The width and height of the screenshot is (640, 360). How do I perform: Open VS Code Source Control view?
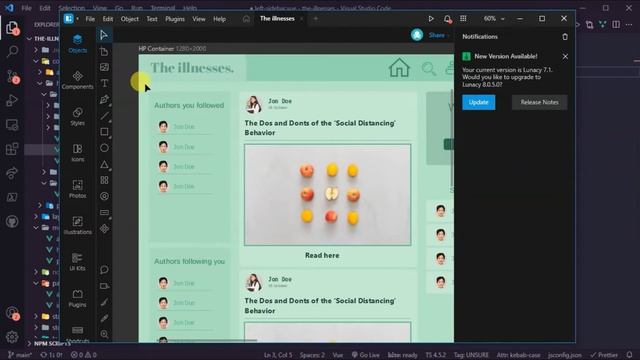[12, 76]
